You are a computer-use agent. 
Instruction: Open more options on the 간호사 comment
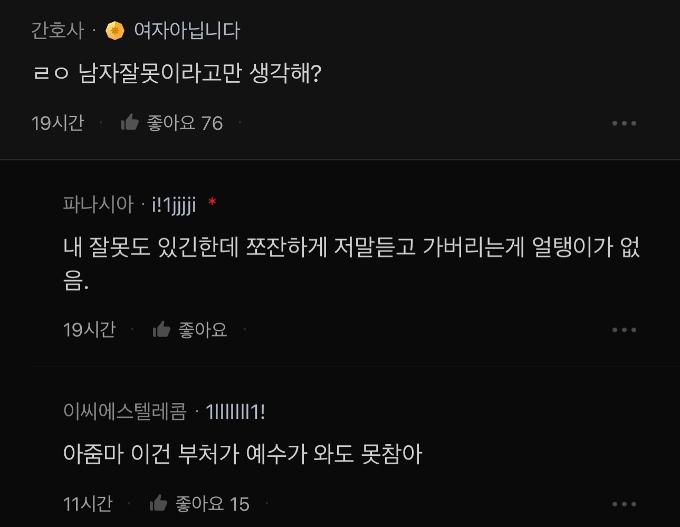click(x=623, y=123)
